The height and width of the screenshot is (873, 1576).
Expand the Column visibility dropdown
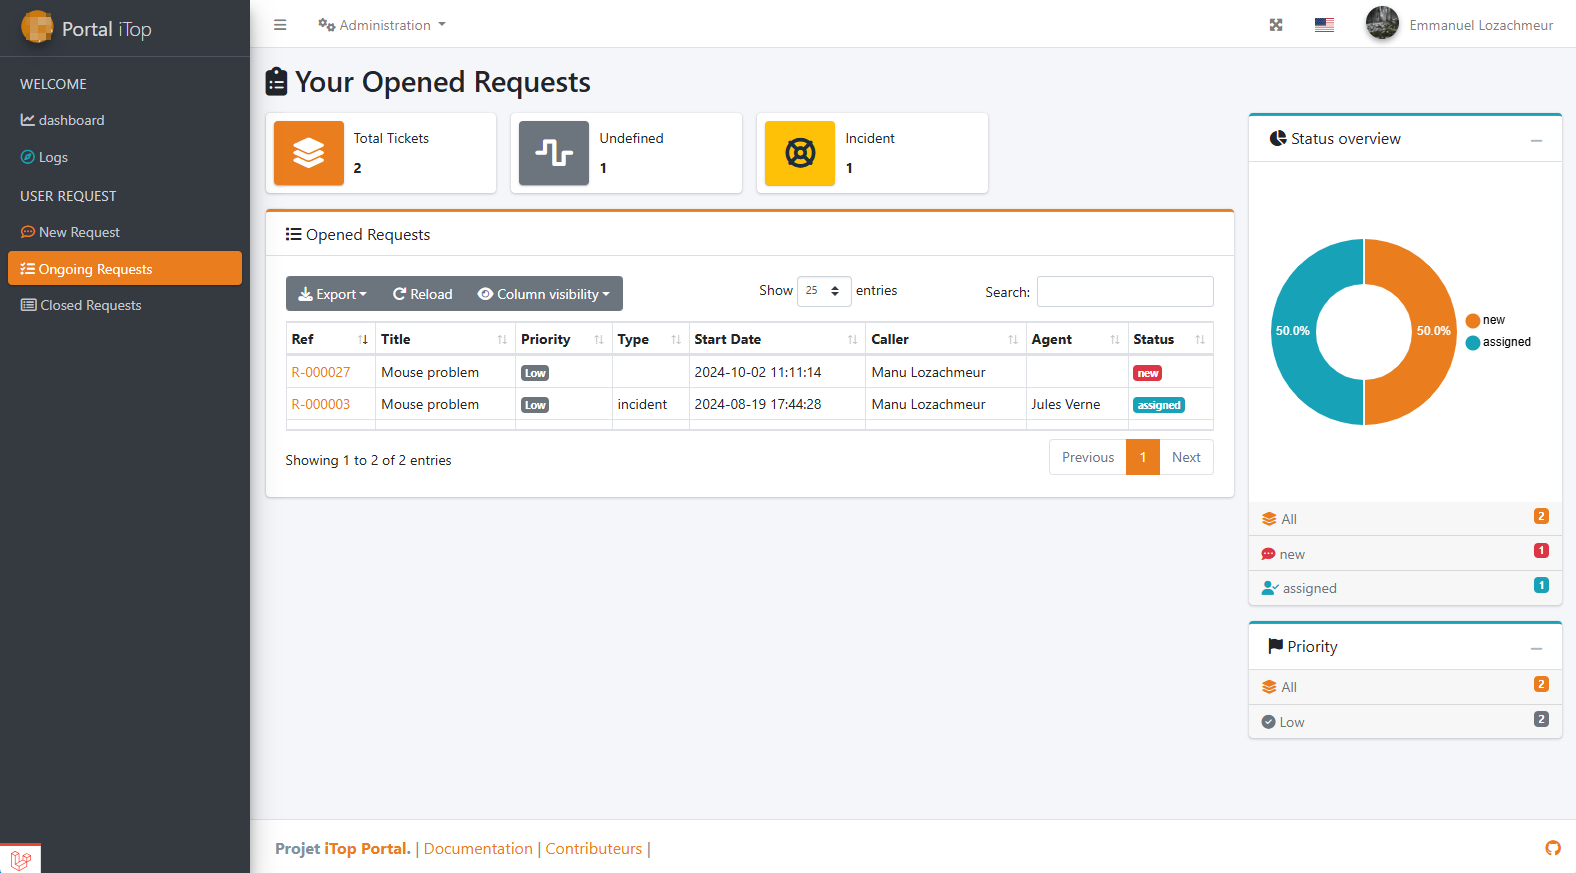point(544,294)
